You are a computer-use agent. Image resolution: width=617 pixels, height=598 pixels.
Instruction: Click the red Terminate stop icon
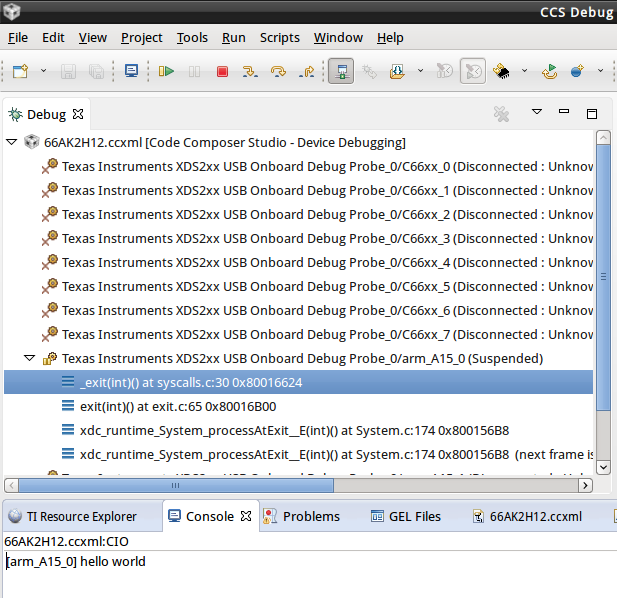coord(222,71)
